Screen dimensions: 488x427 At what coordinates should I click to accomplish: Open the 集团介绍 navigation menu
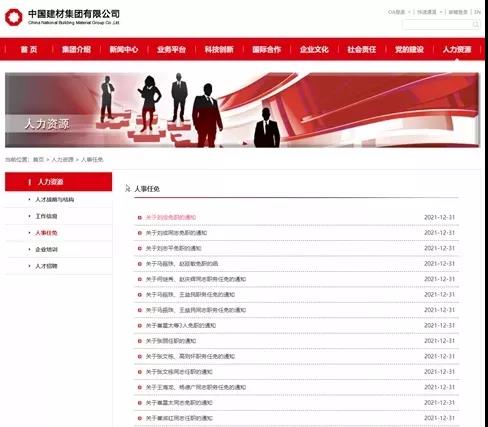coord(76,49)
